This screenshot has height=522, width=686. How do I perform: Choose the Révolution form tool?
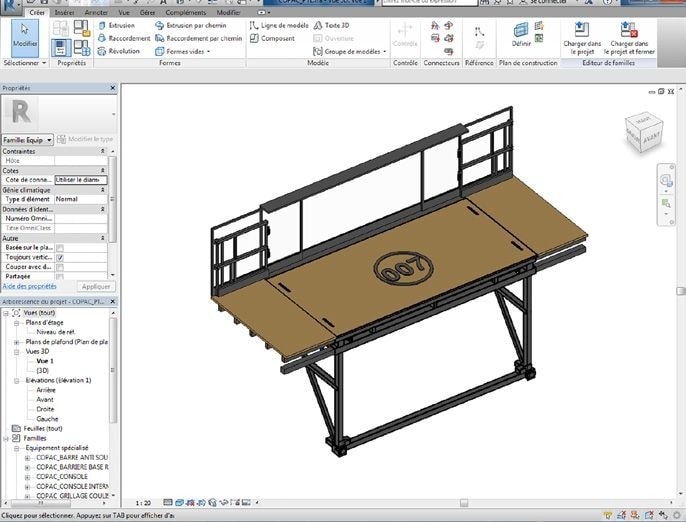[x=123, y=50]
